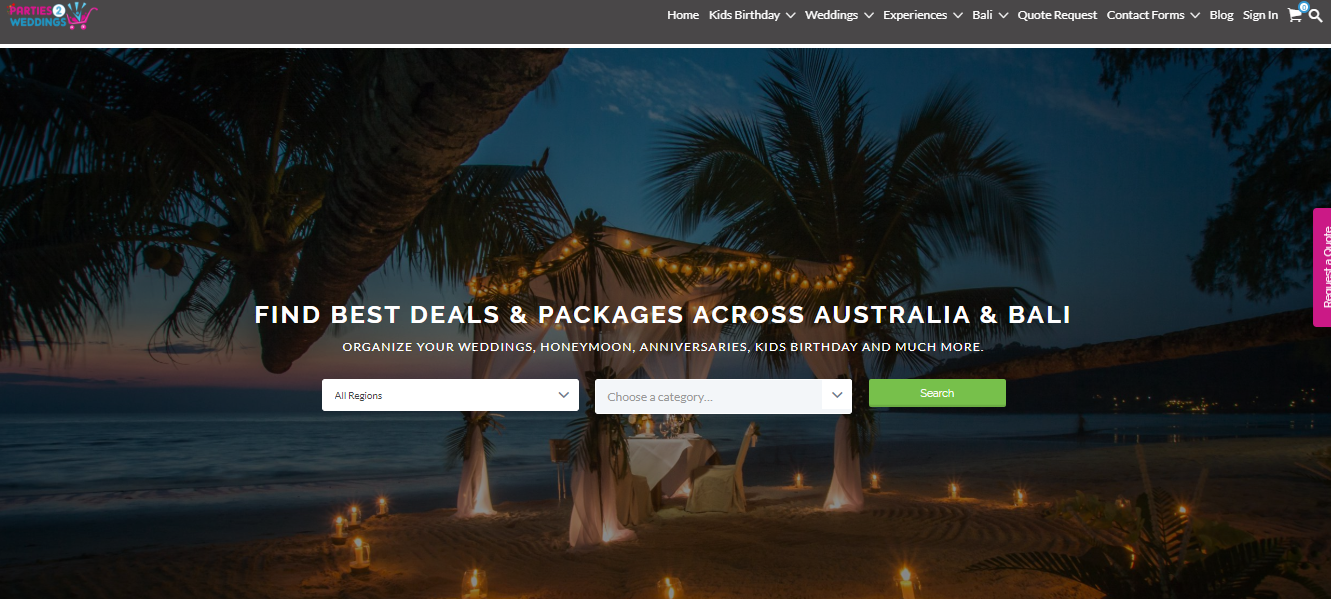Click the Sign In link
1331x599 pixels.
[1260, 15]
